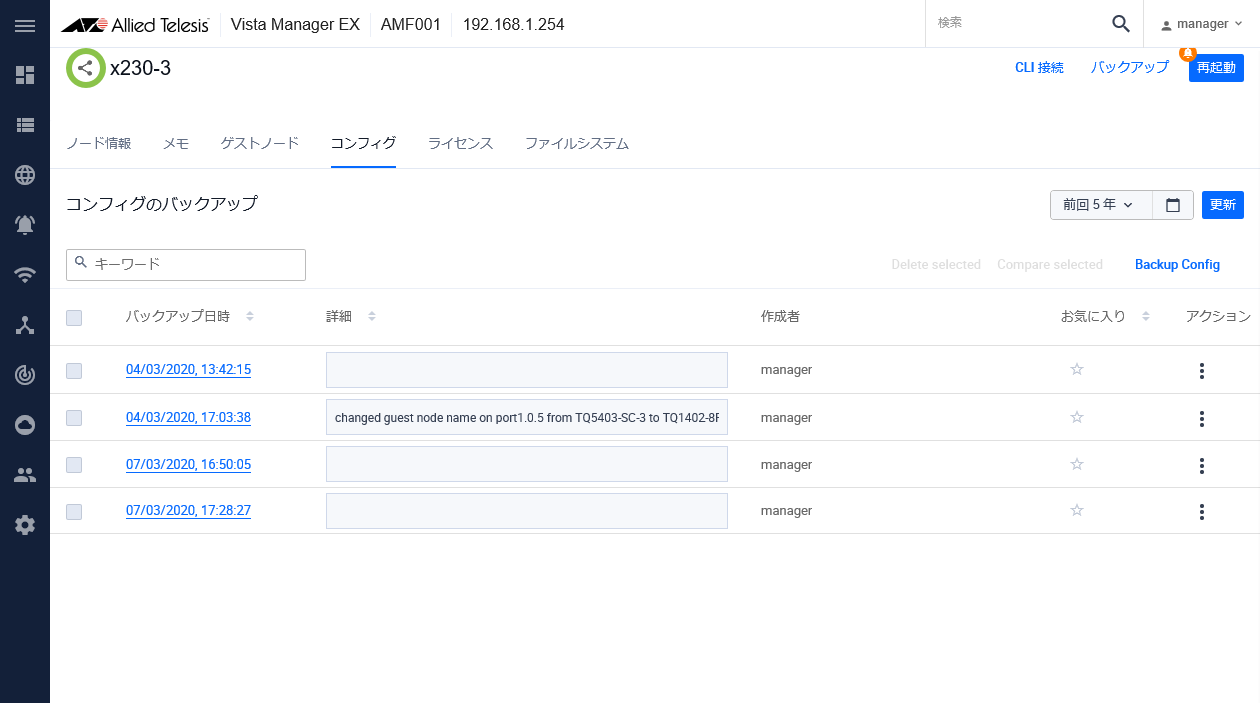Tick the checkbox for 07/03/2020, 17:28:27 backup
This screenshot has height=703, width=1260.
click(x=74, y=512)
